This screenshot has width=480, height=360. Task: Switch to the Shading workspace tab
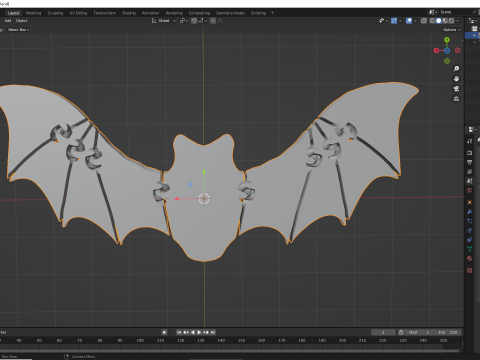point(129,13)
